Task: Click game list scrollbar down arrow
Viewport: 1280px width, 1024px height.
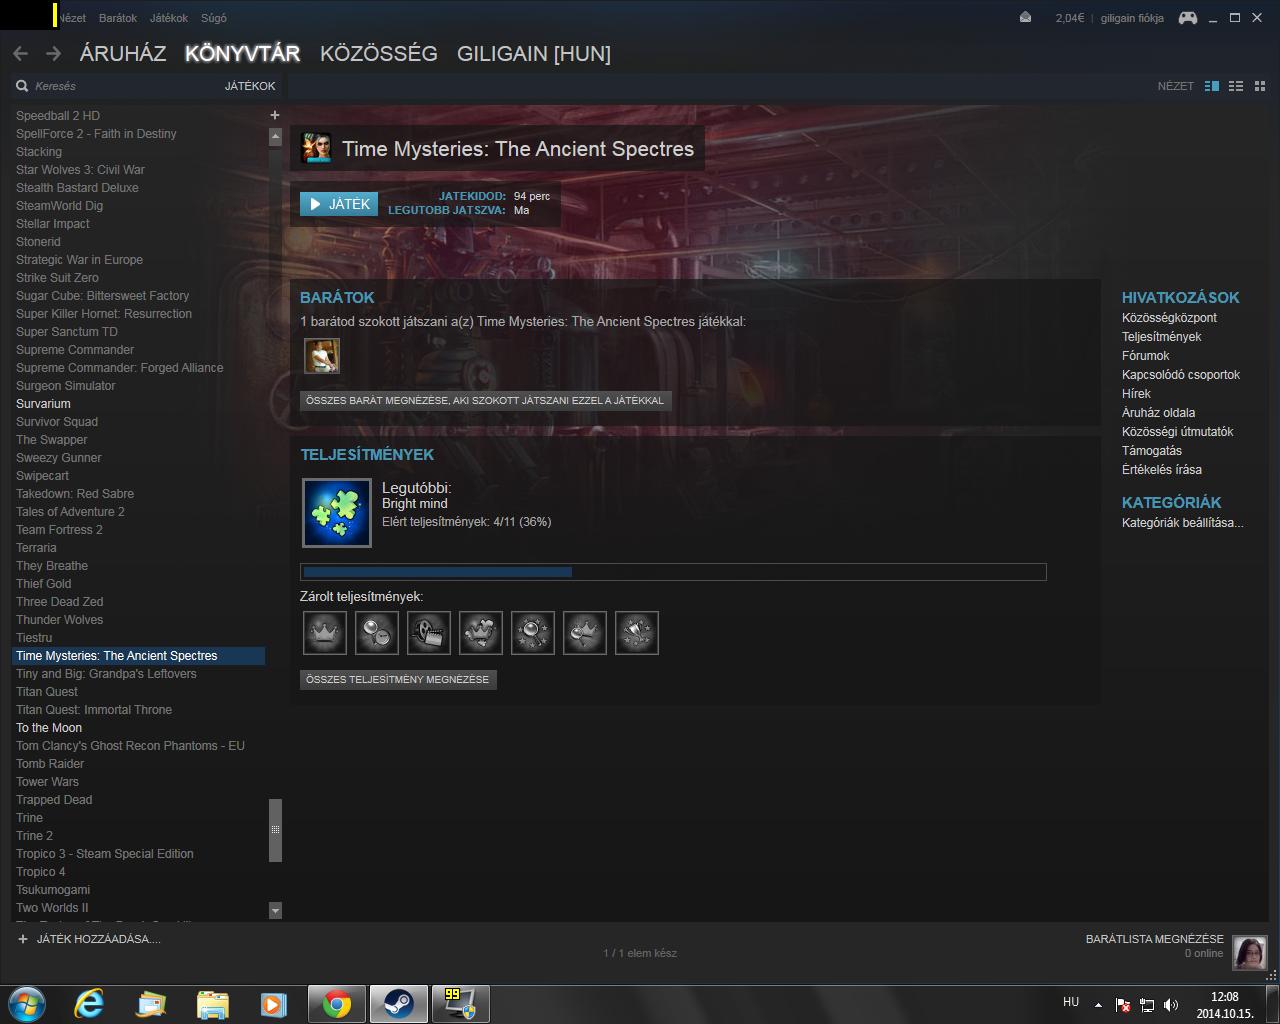Action: (x=275, y=910)
